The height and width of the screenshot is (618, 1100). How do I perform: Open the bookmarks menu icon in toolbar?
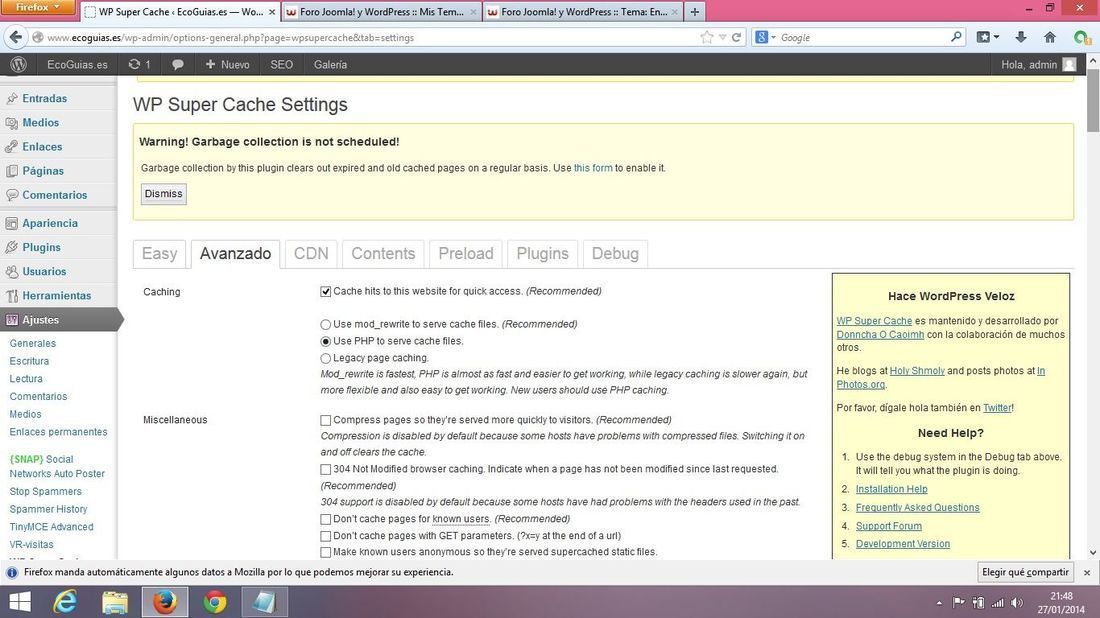987,37
